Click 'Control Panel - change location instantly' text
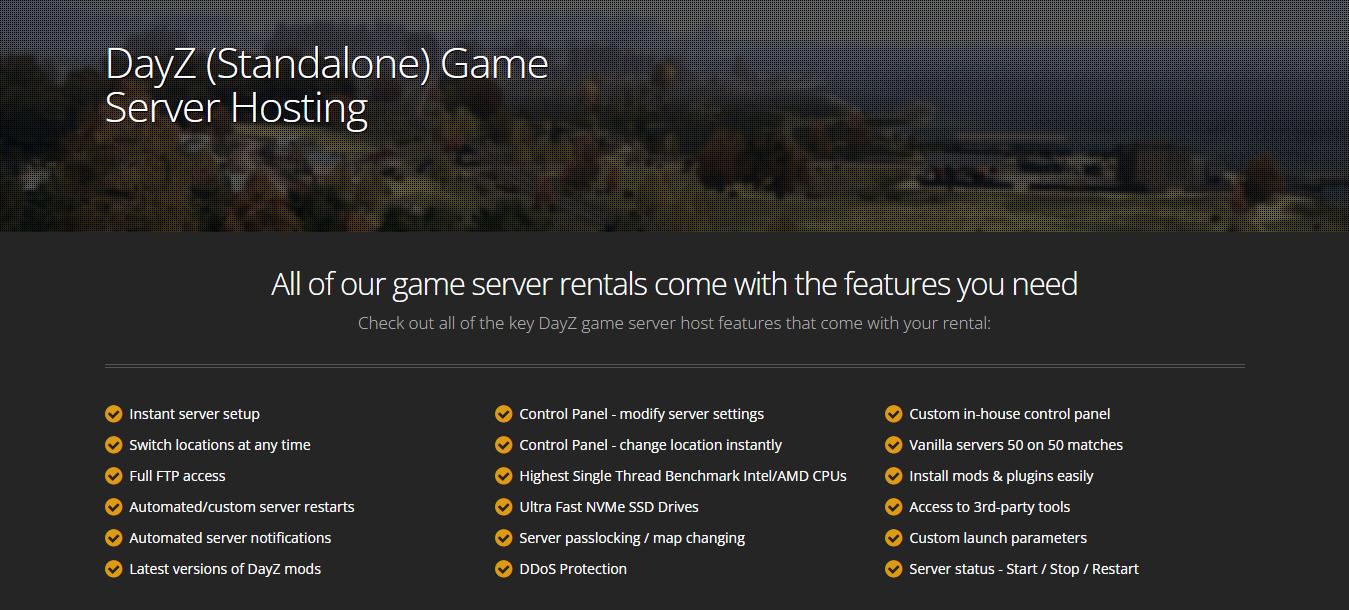The height and width of the screenshot is (610, 1349). (651, 445)
